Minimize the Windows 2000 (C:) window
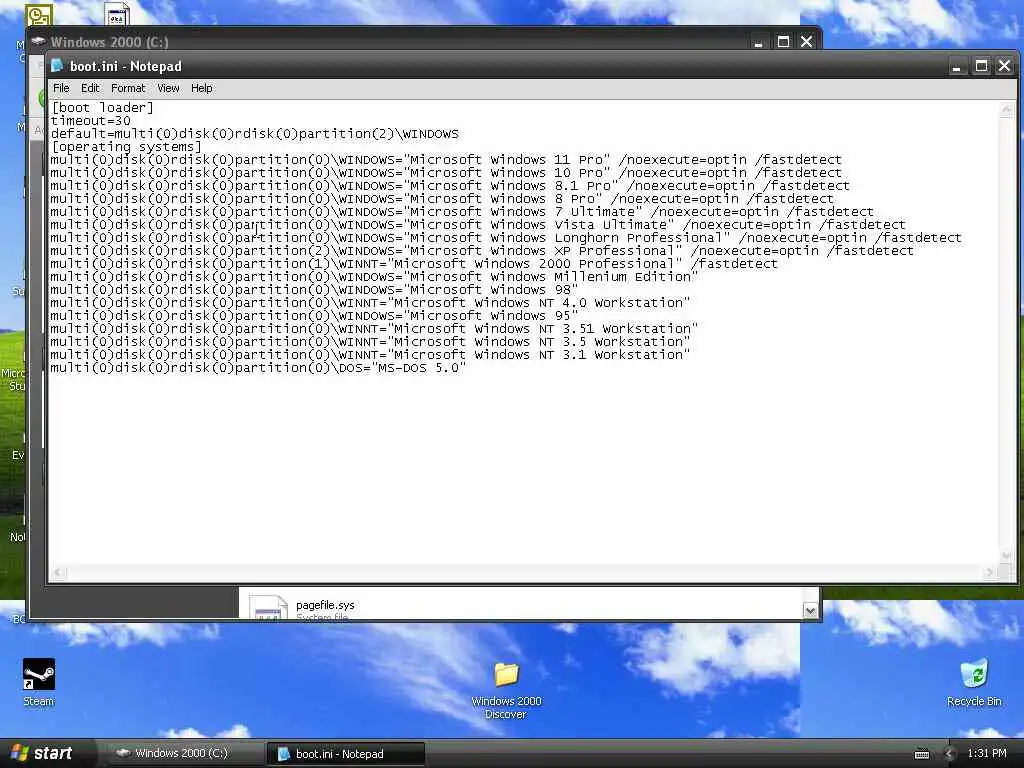 758,42
